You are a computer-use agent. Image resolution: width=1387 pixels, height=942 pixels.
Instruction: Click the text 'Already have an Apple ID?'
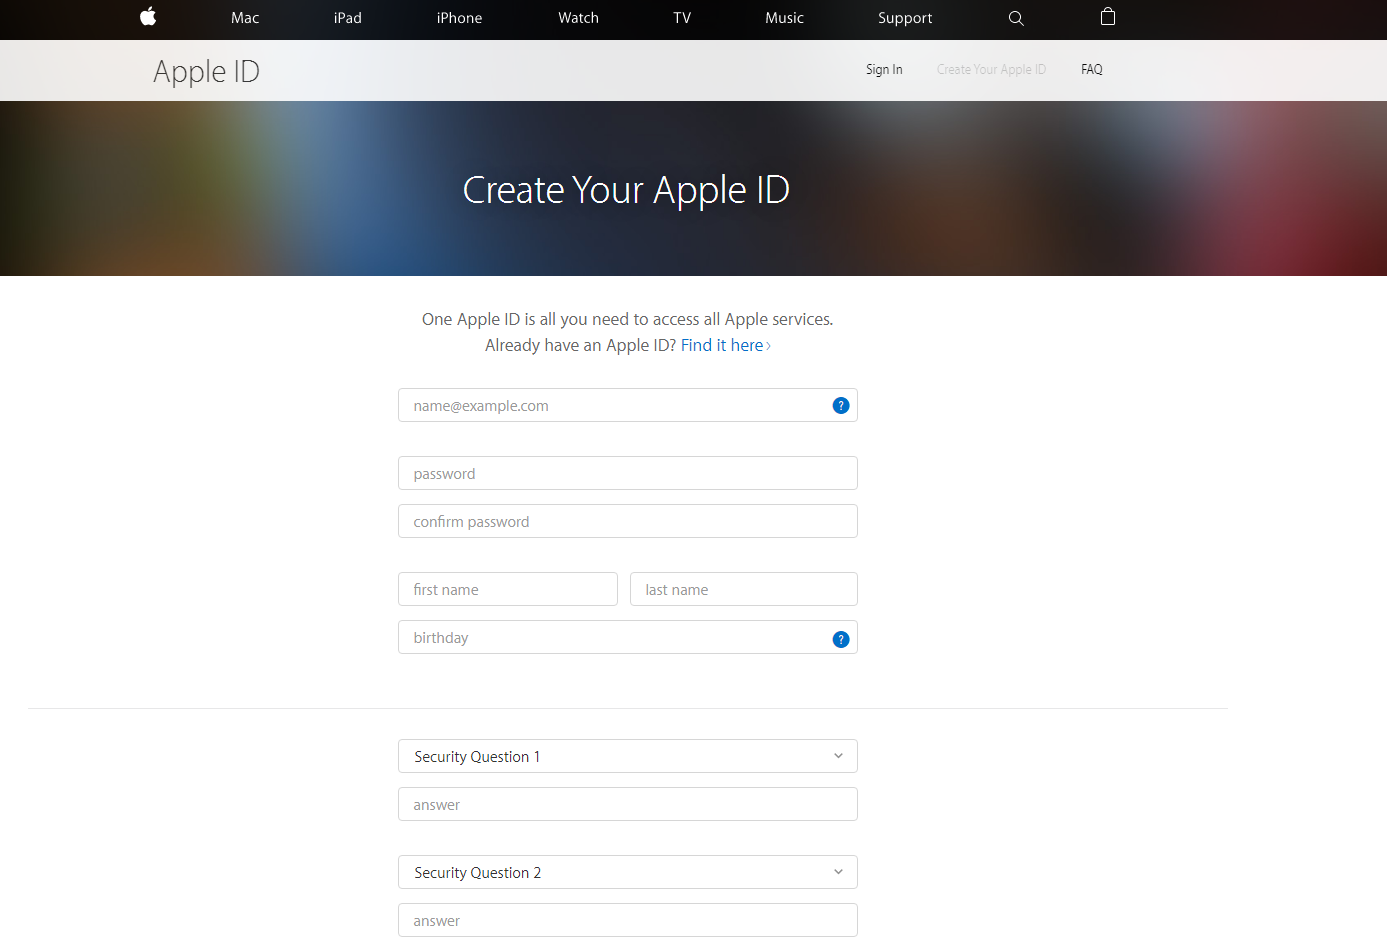[x=580, y=345]
